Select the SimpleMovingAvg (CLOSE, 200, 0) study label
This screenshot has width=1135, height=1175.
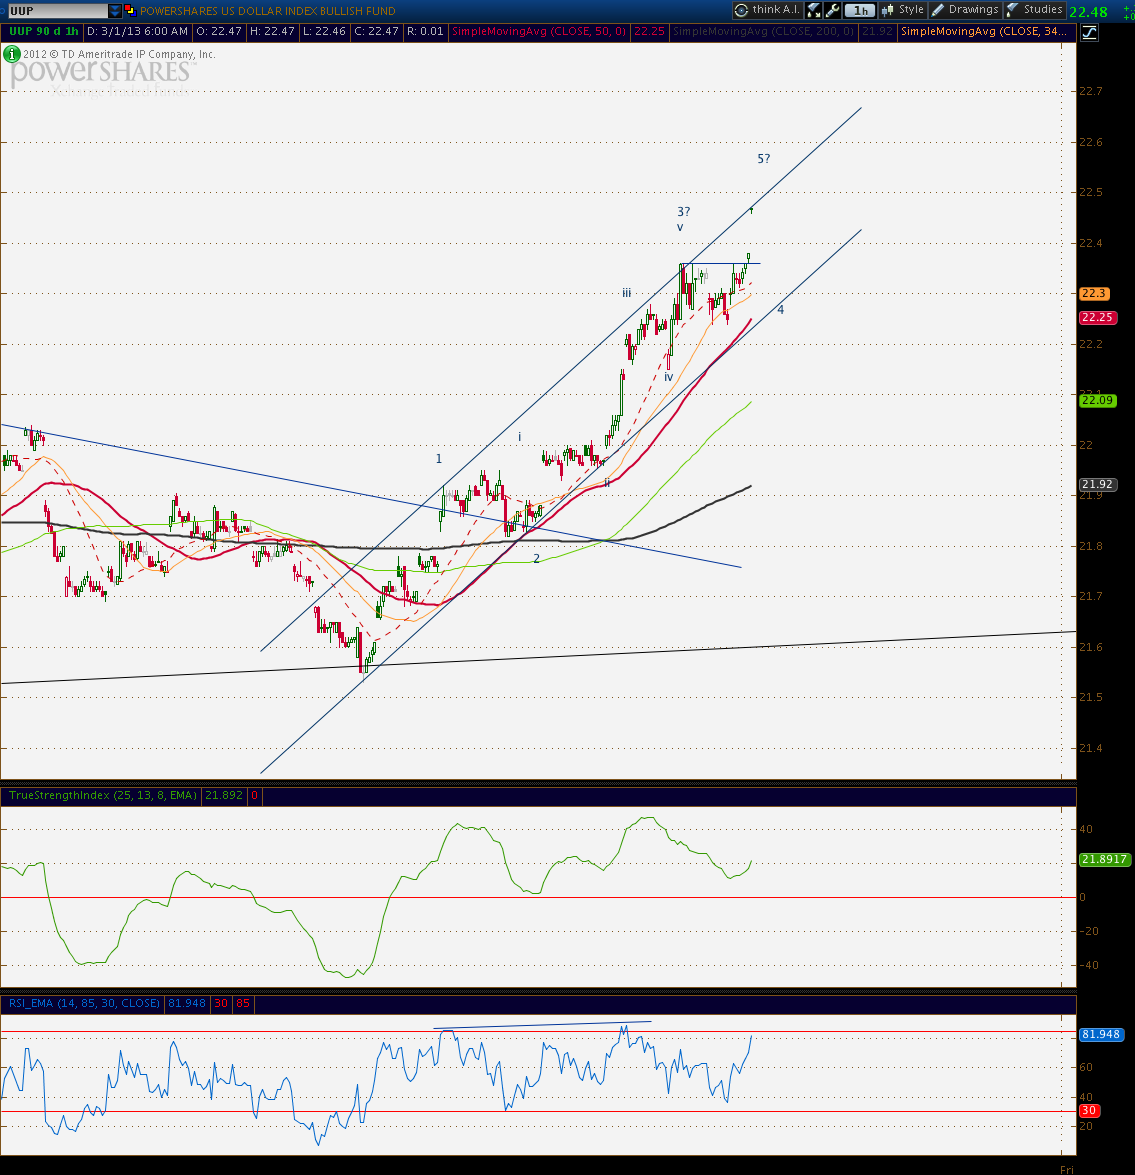763,31
